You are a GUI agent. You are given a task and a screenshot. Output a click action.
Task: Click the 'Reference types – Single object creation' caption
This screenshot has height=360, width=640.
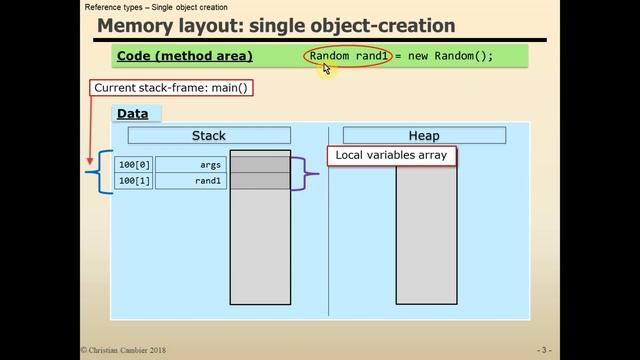coord(156,7)
